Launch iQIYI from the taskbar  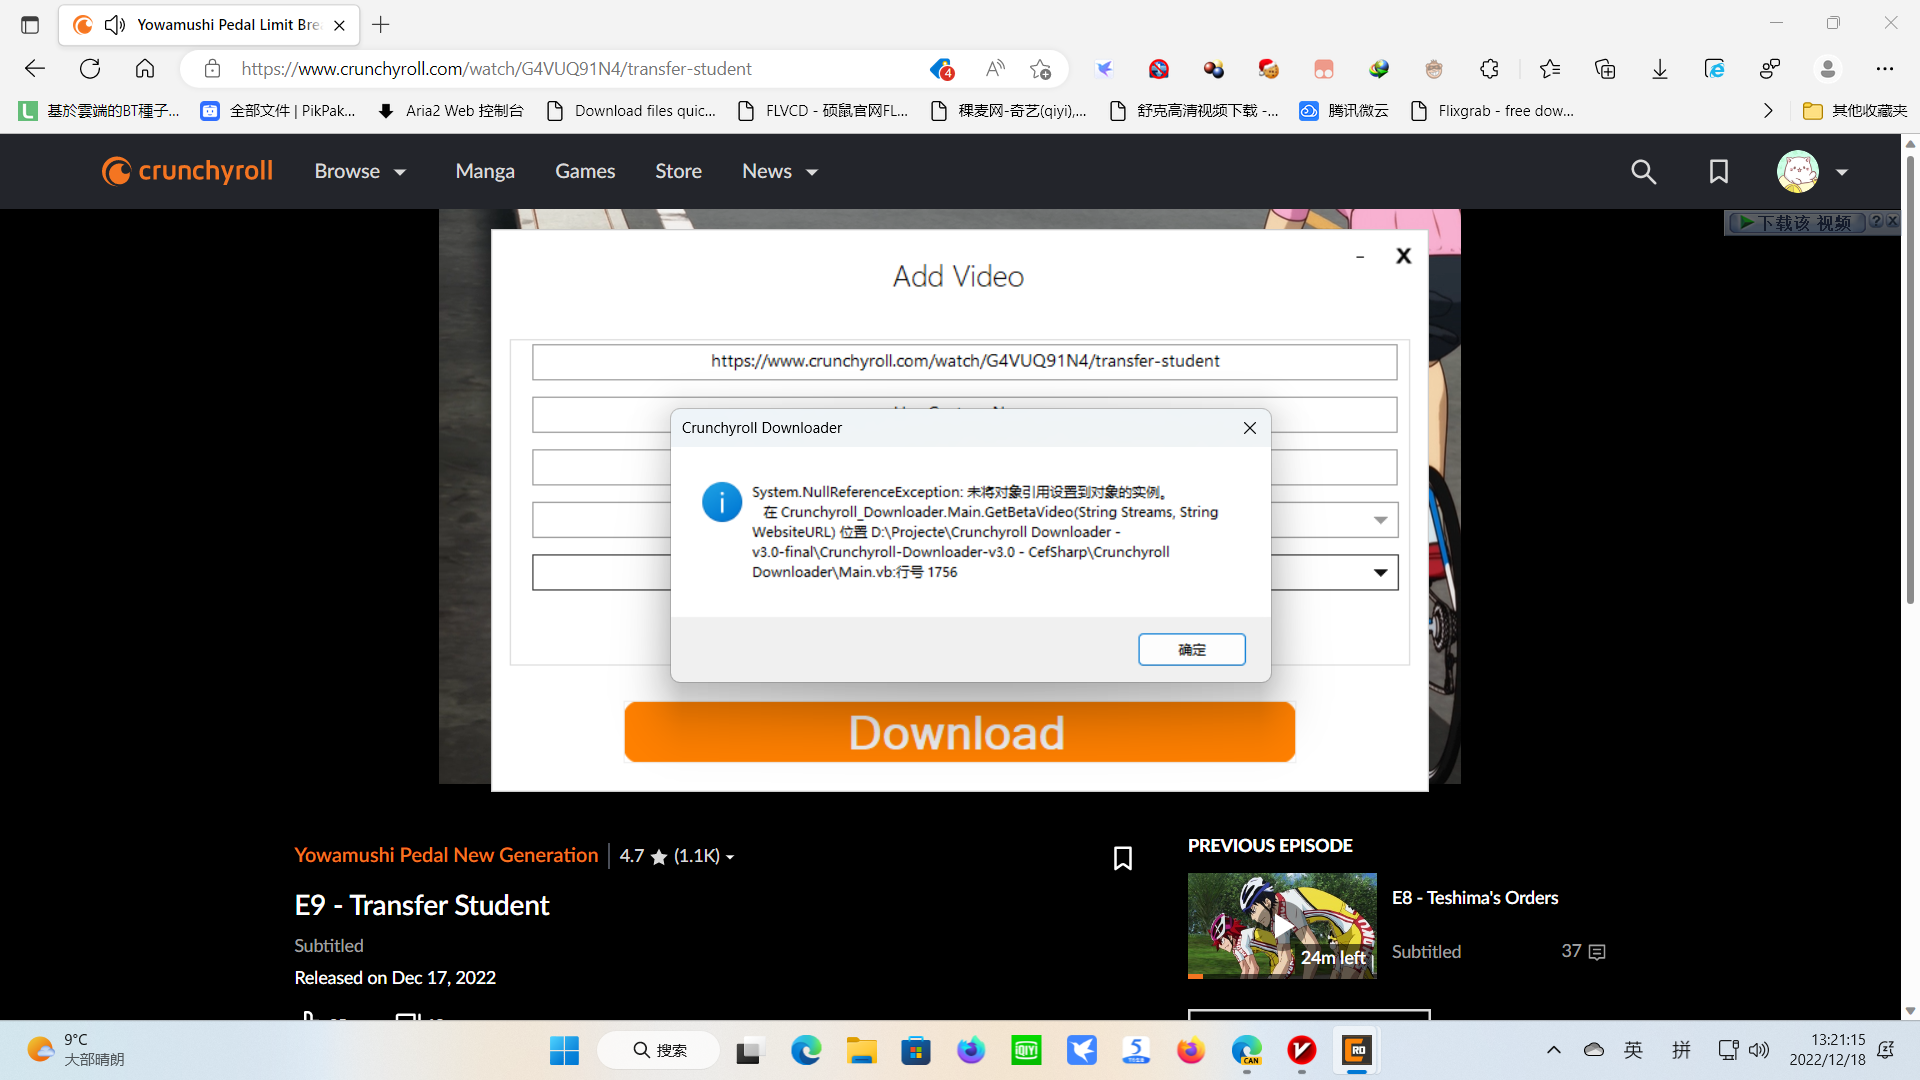(1026, 1050)
